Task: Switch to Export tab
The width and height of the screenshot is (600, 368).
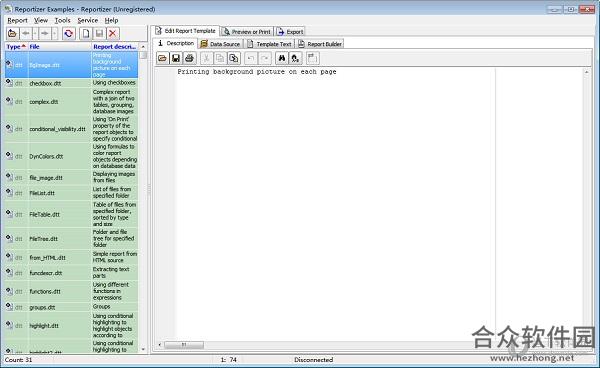Action: (290, 32)
